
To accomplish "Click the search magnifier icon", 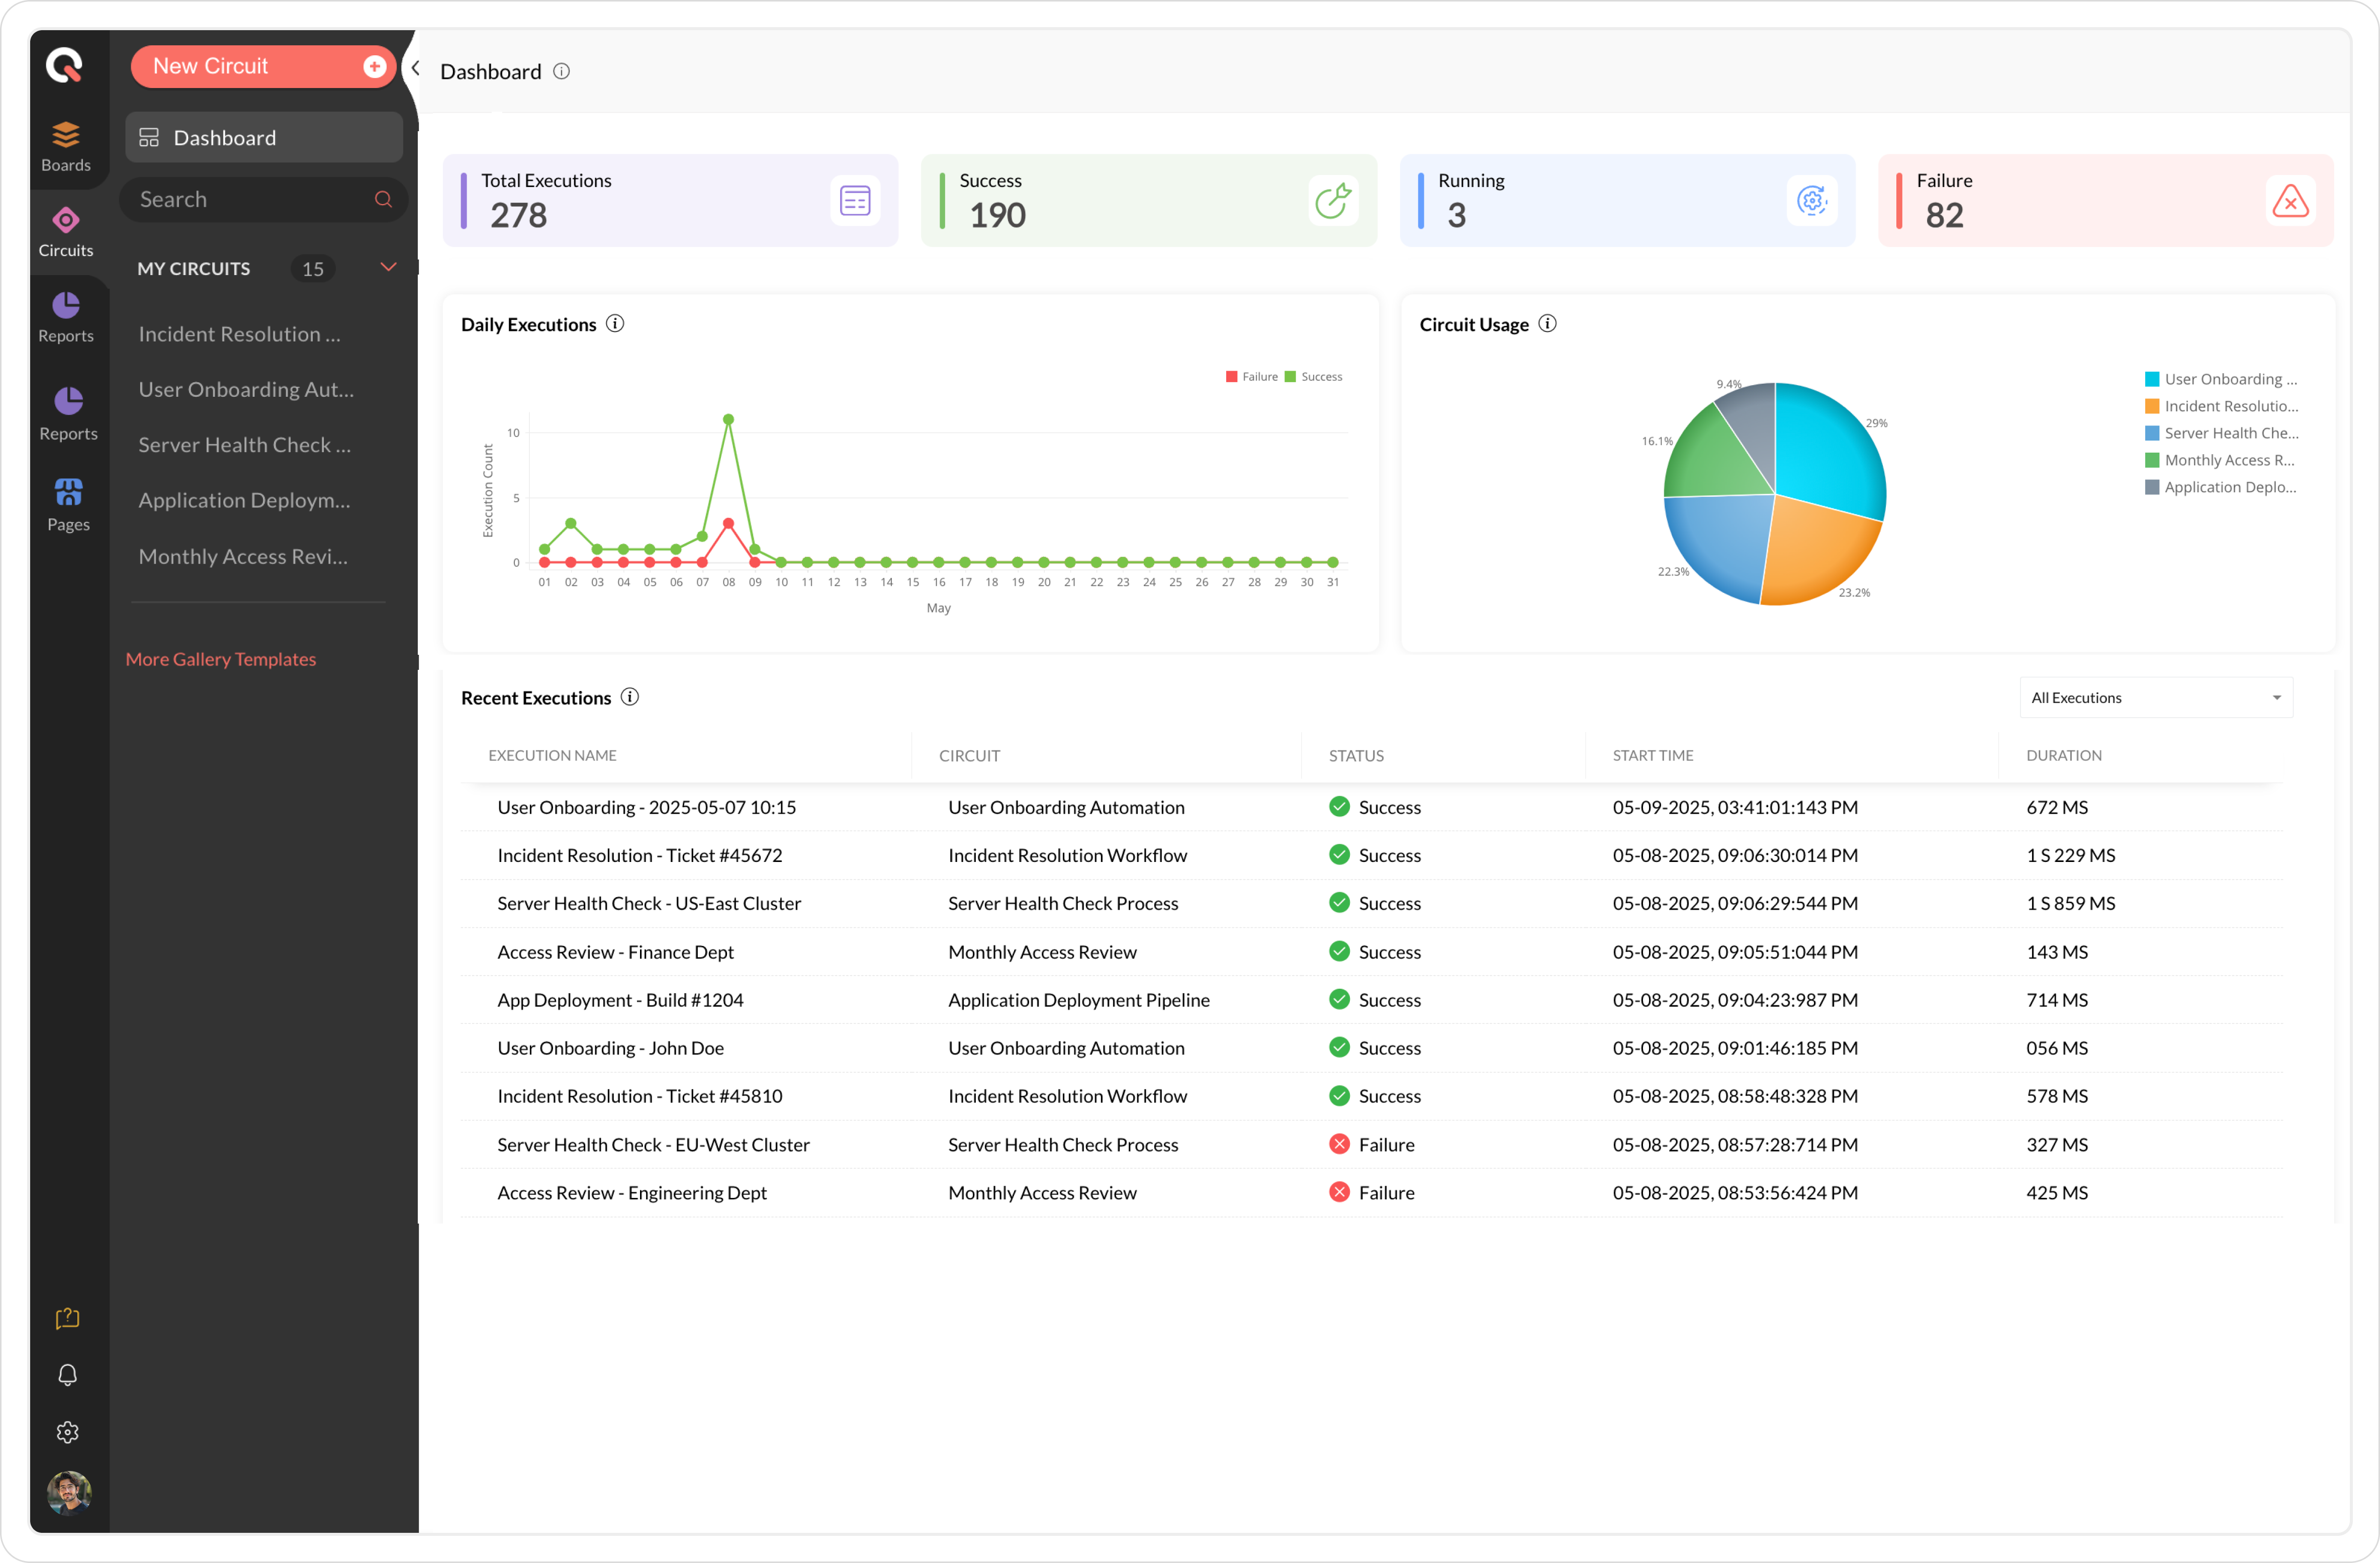I will click(x=383, y=199).
